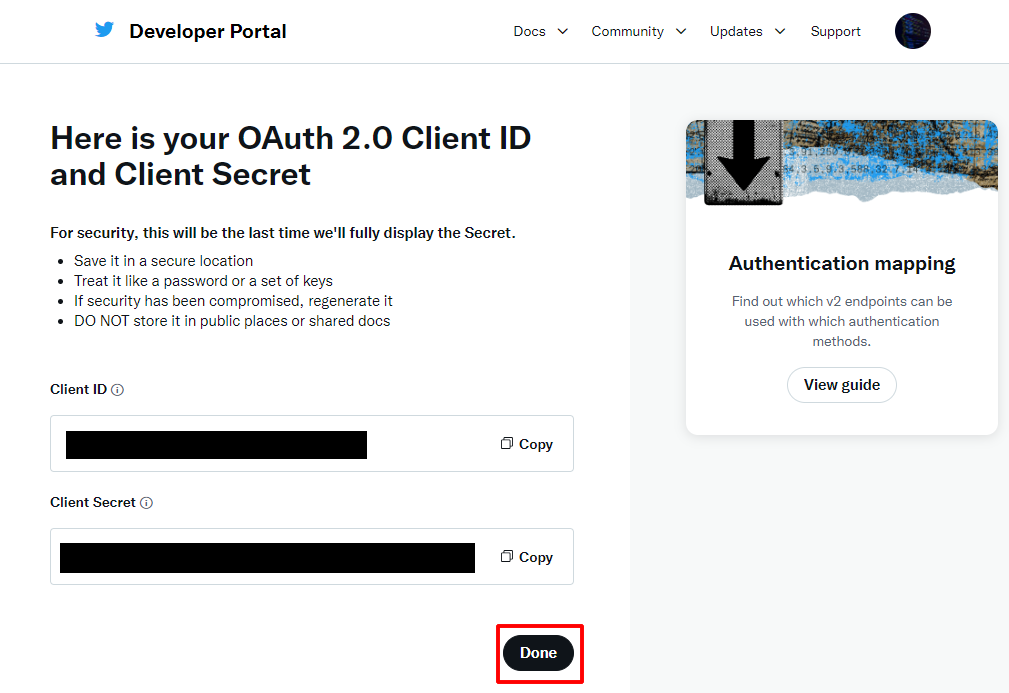The image size is (1009, 693).
Task: Open the user profile avatar
Action: (x=912, y=31)
